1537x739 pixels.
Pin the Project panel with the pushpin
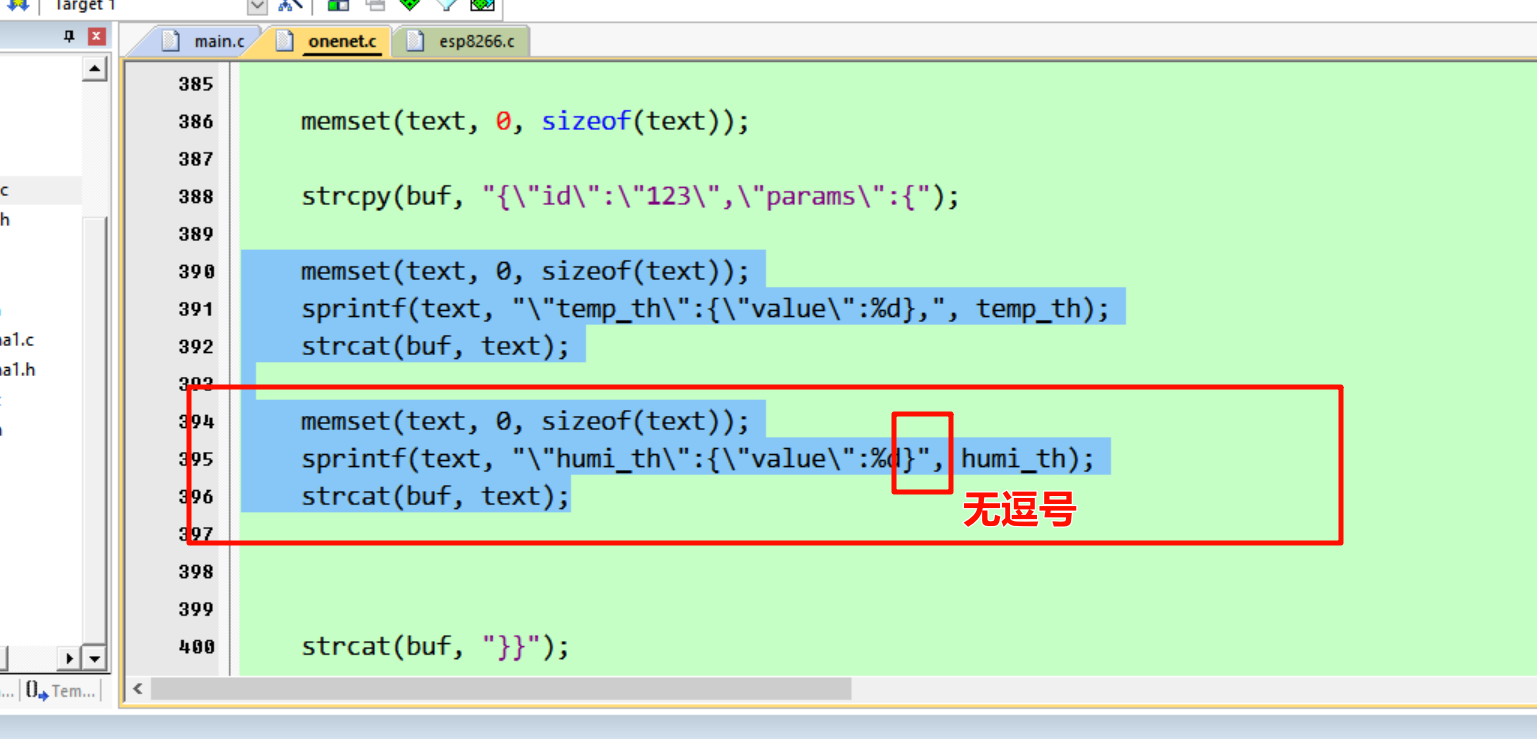click(69, 37)
